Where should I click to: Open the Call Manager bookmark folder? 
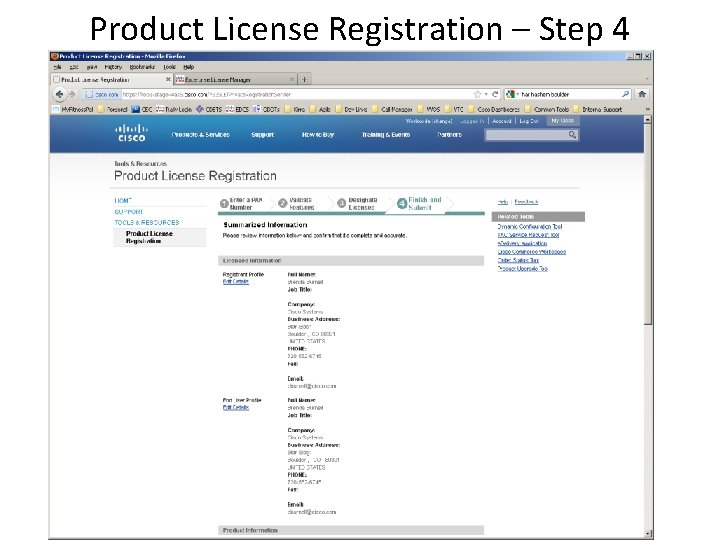click(x=392, y=109)
